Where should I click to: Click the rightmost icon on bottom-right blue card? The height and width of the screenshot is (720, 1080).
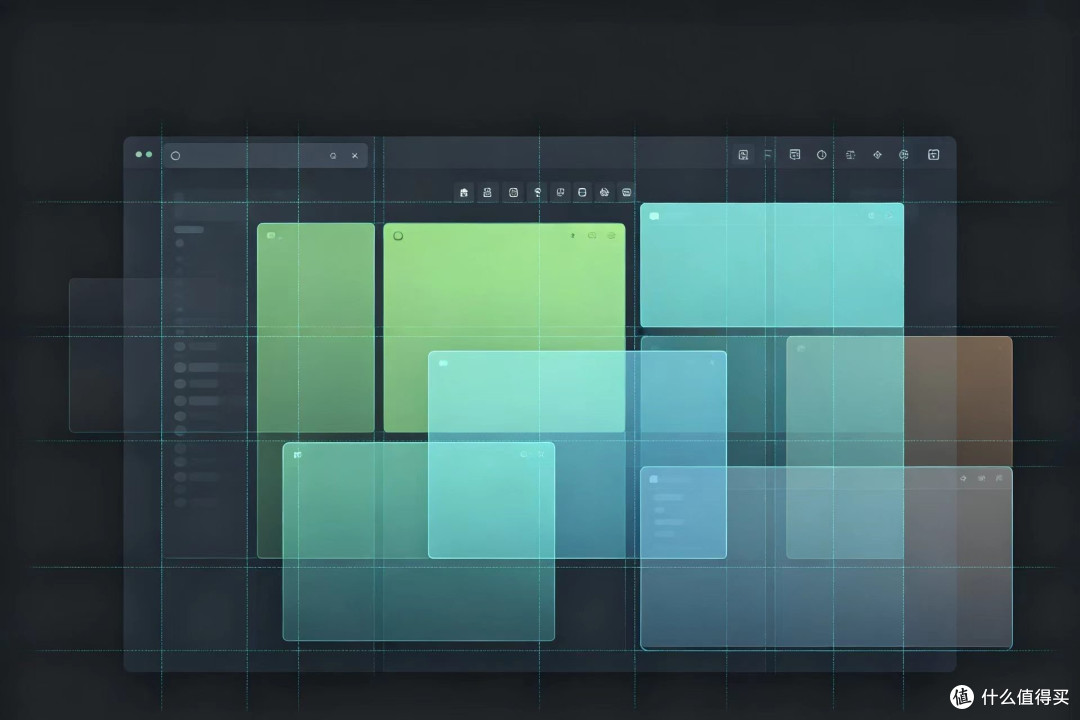click(x=999, y=478)
